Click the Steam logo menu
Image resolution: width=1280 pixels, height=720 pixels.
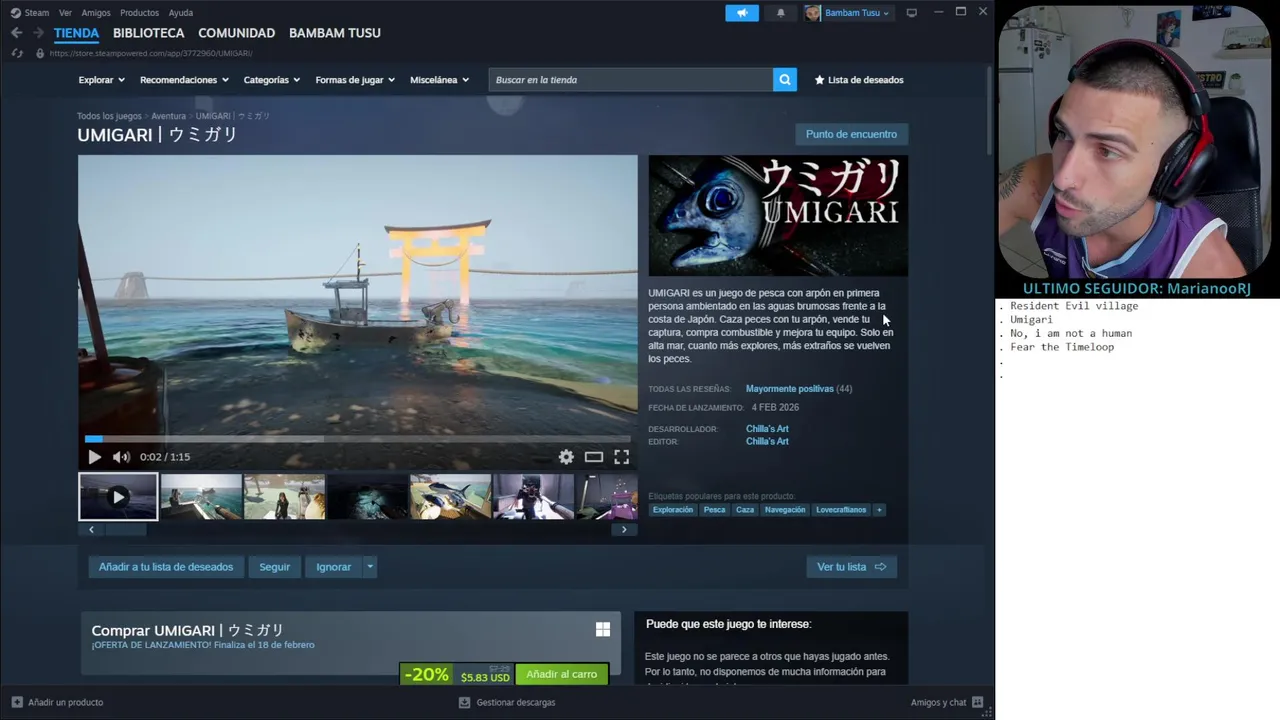pyautogui.click(x=16, y=13)
